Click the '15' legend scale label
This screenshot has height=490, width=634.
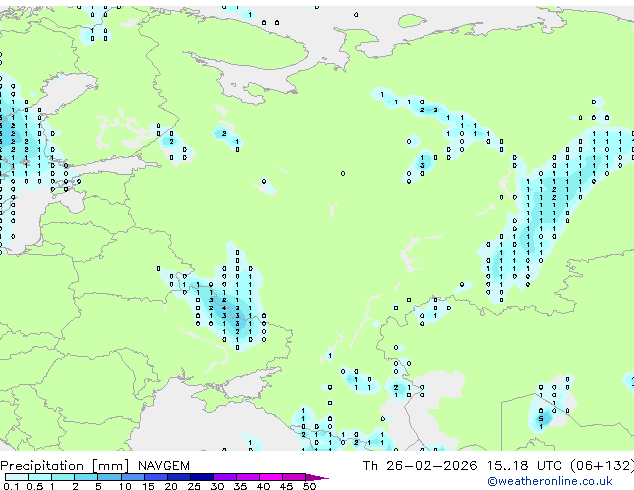(x=148, y=486)
